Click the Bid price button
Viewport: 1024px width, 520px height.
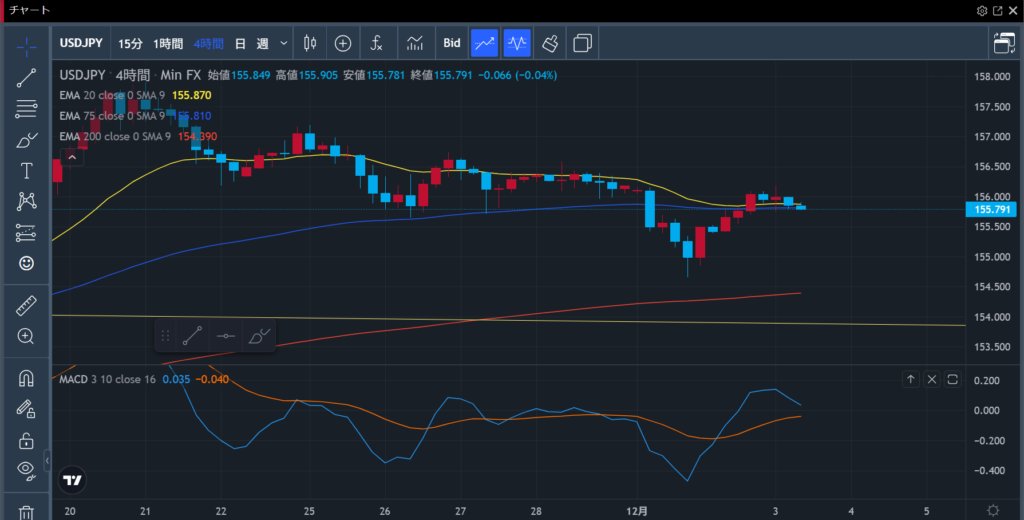coord(452,43)
